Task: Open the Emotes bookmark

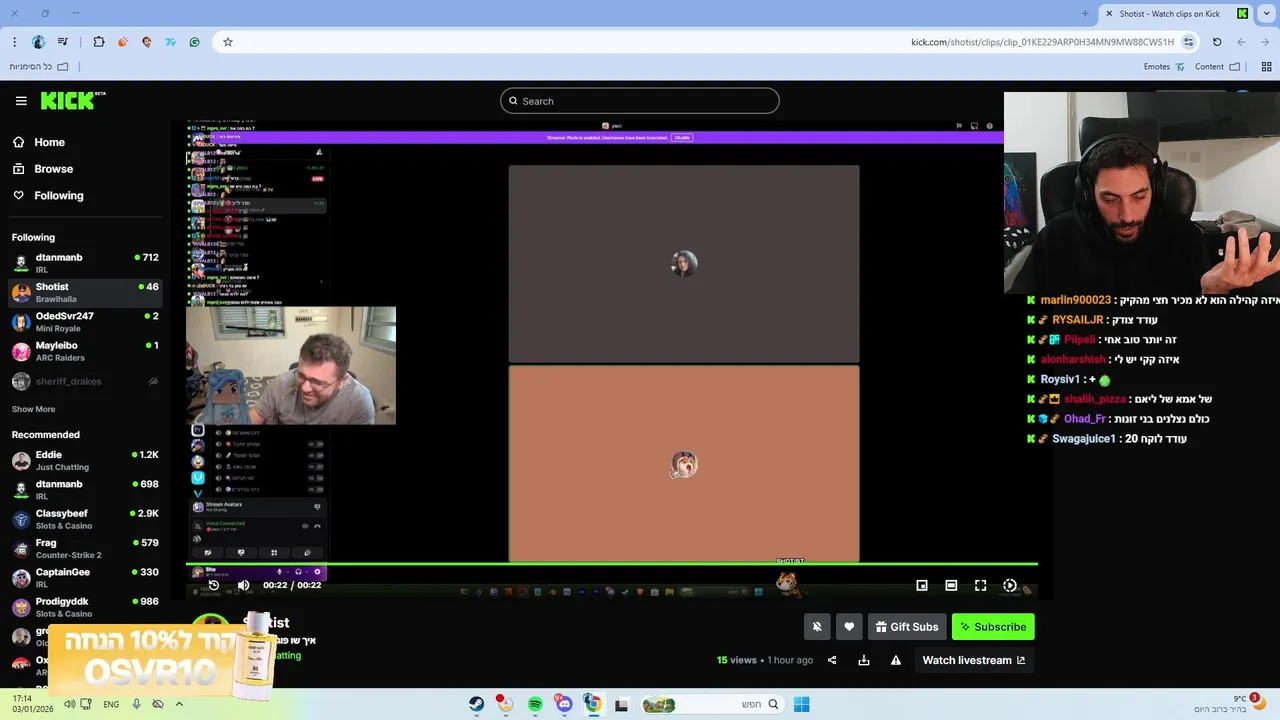Action: [x=1164, y=67]
